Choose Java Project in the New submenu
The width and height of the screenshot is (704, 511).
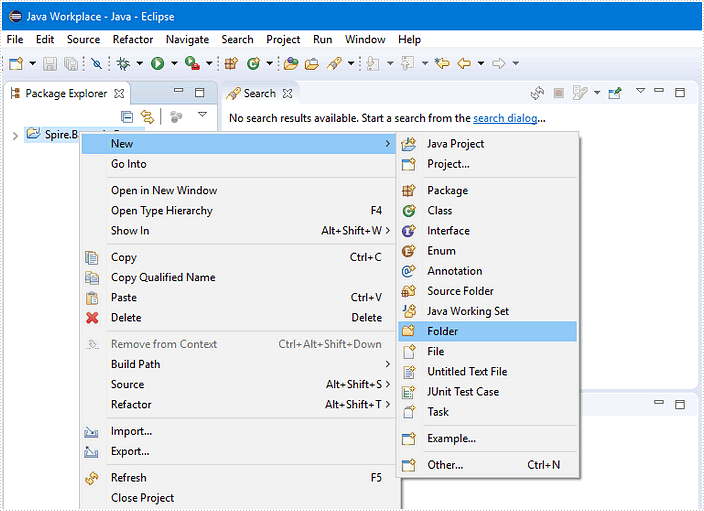pyautogui.click(x=487, y=144)
